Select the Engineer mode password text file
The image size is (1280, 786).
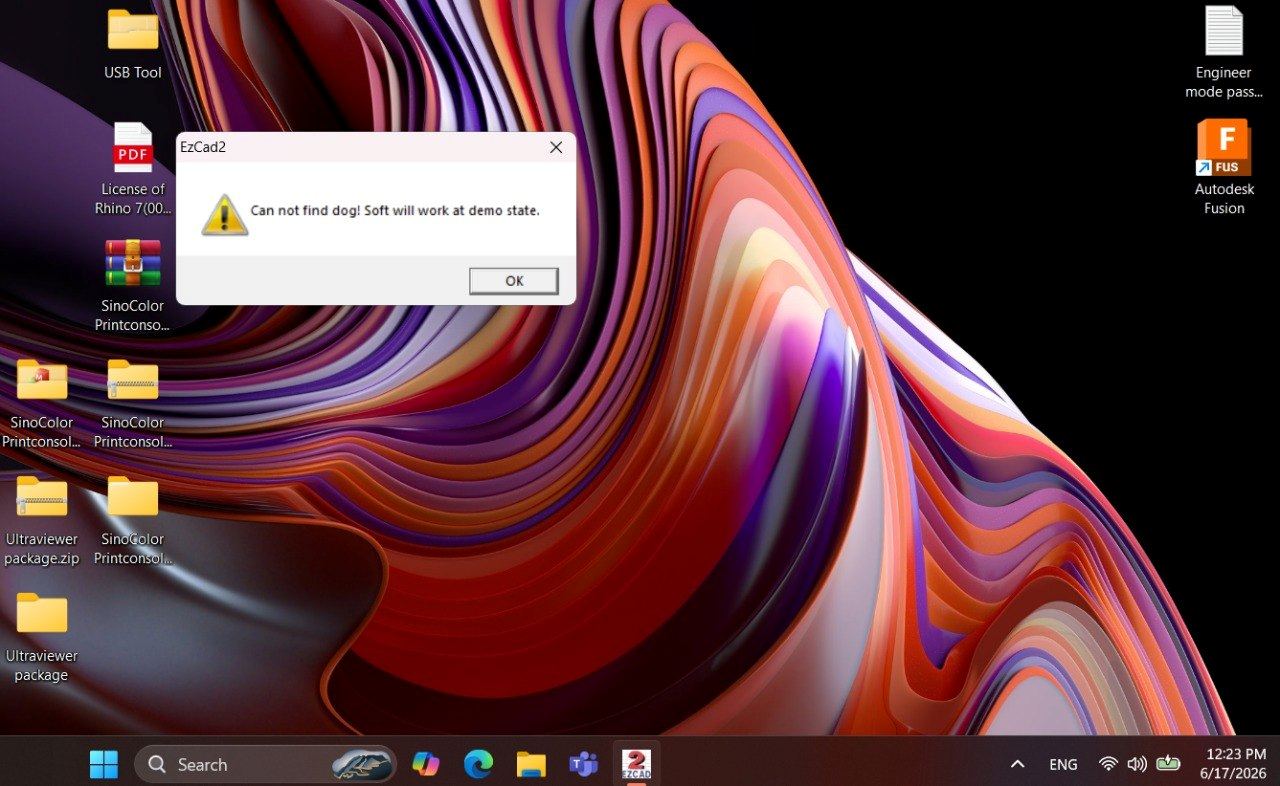click(1223, 52)
